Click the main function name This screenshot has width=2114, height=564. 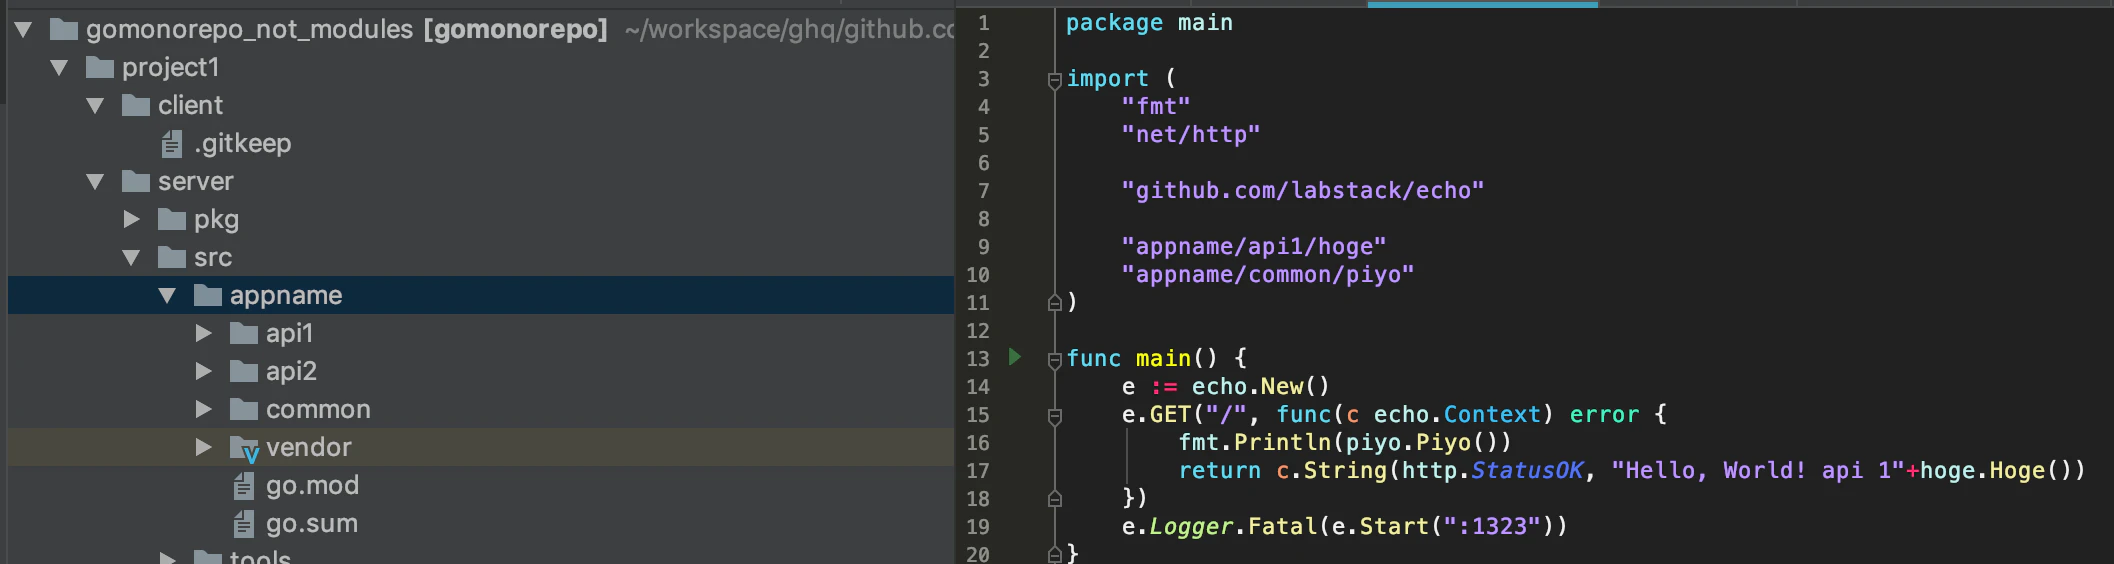1163,359
